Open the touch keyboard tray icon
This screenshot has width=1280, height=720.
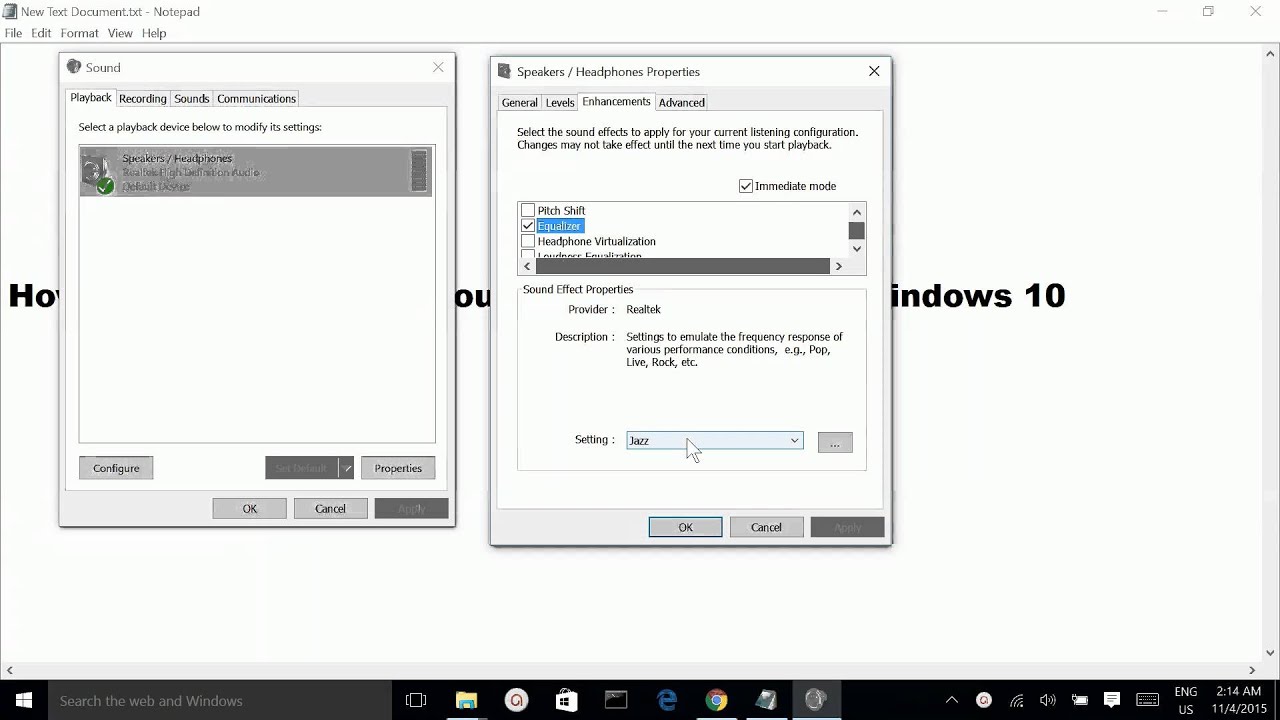[1147, 700]
